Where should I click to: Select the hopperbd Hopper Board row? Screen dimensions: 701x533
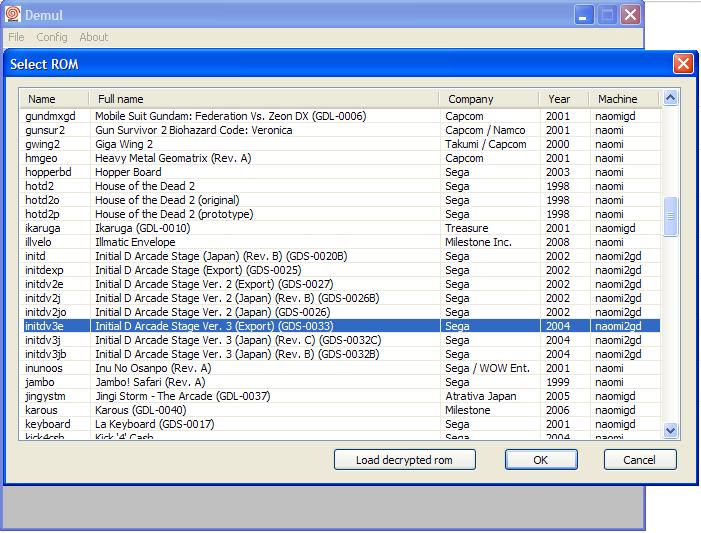(342, 172)
